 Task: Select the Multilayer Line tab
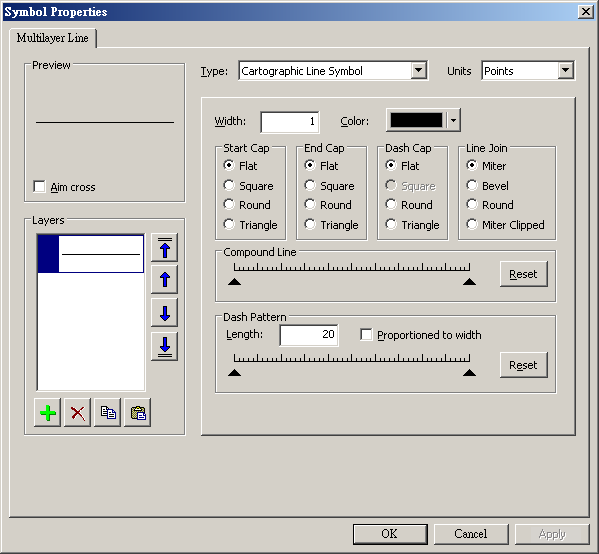[x=52, y=38]
